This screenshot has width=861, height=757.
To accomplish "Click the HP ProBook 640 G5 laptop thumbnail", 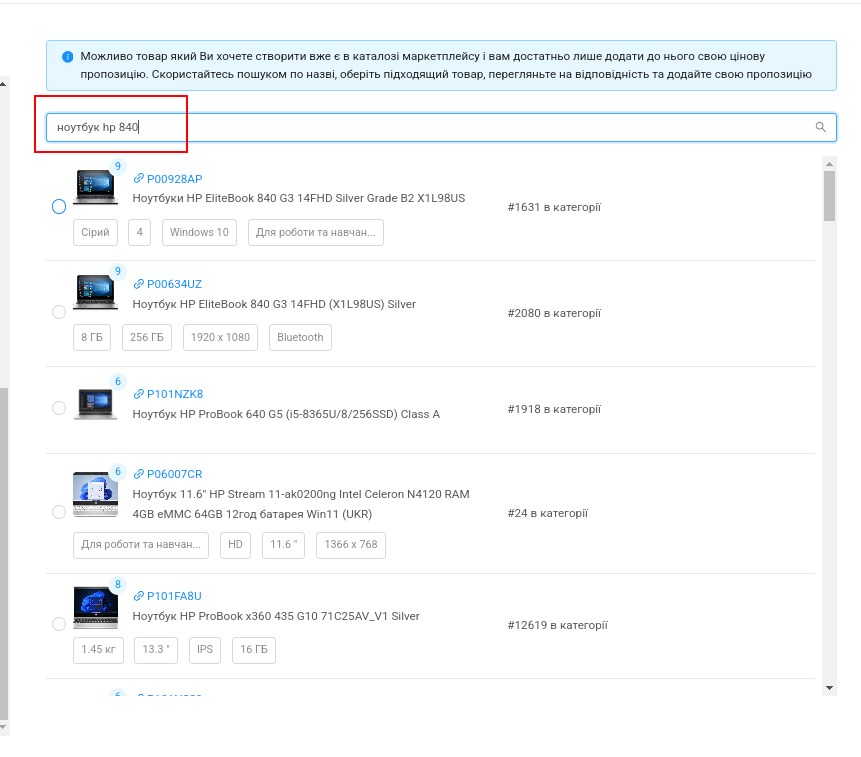I will click(95, 405).
